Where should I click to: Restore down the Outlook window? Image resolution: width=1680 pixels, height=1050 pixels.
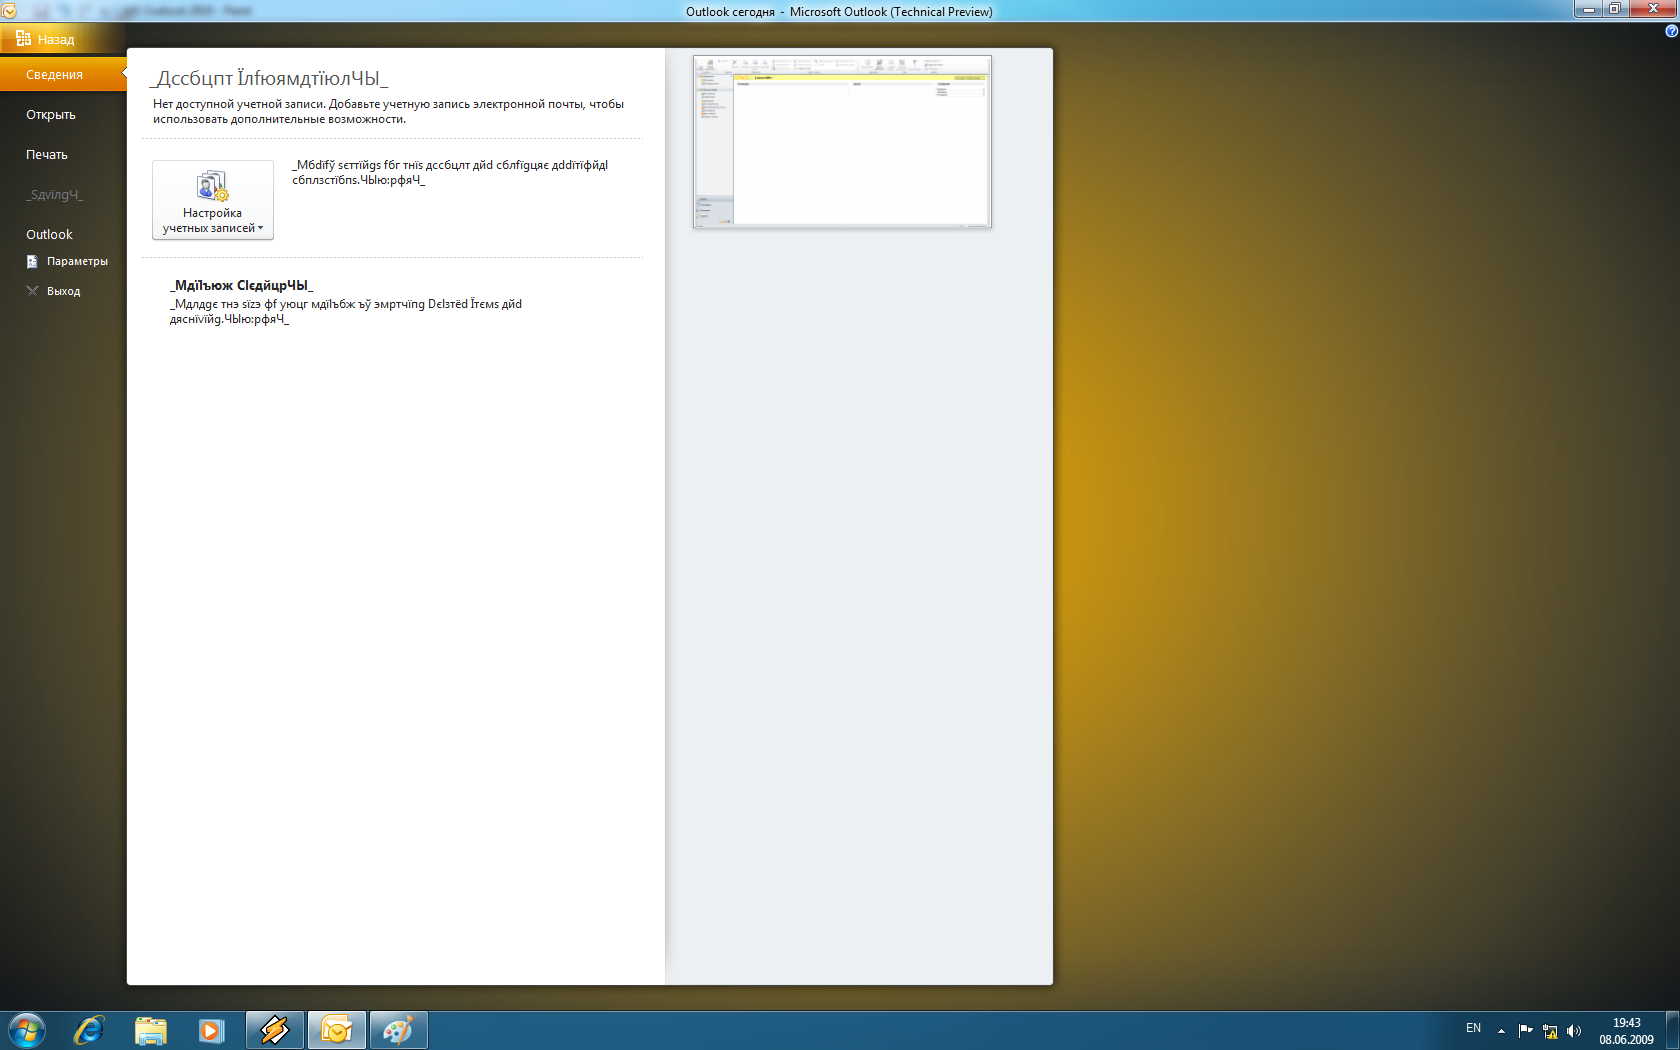coord(1615,9)
